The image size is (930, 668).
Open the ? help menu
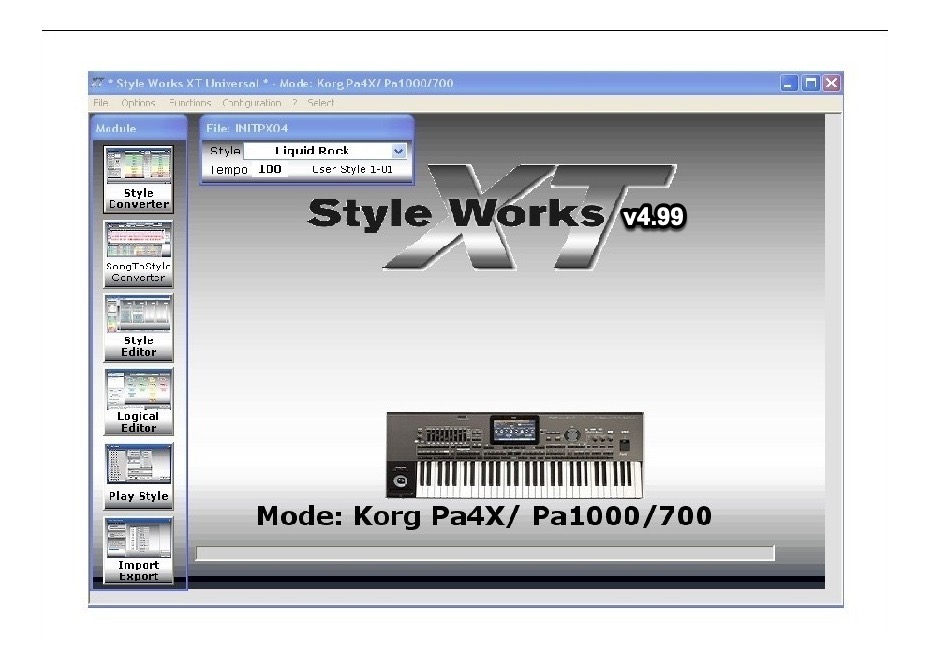(x=293, y=103)
